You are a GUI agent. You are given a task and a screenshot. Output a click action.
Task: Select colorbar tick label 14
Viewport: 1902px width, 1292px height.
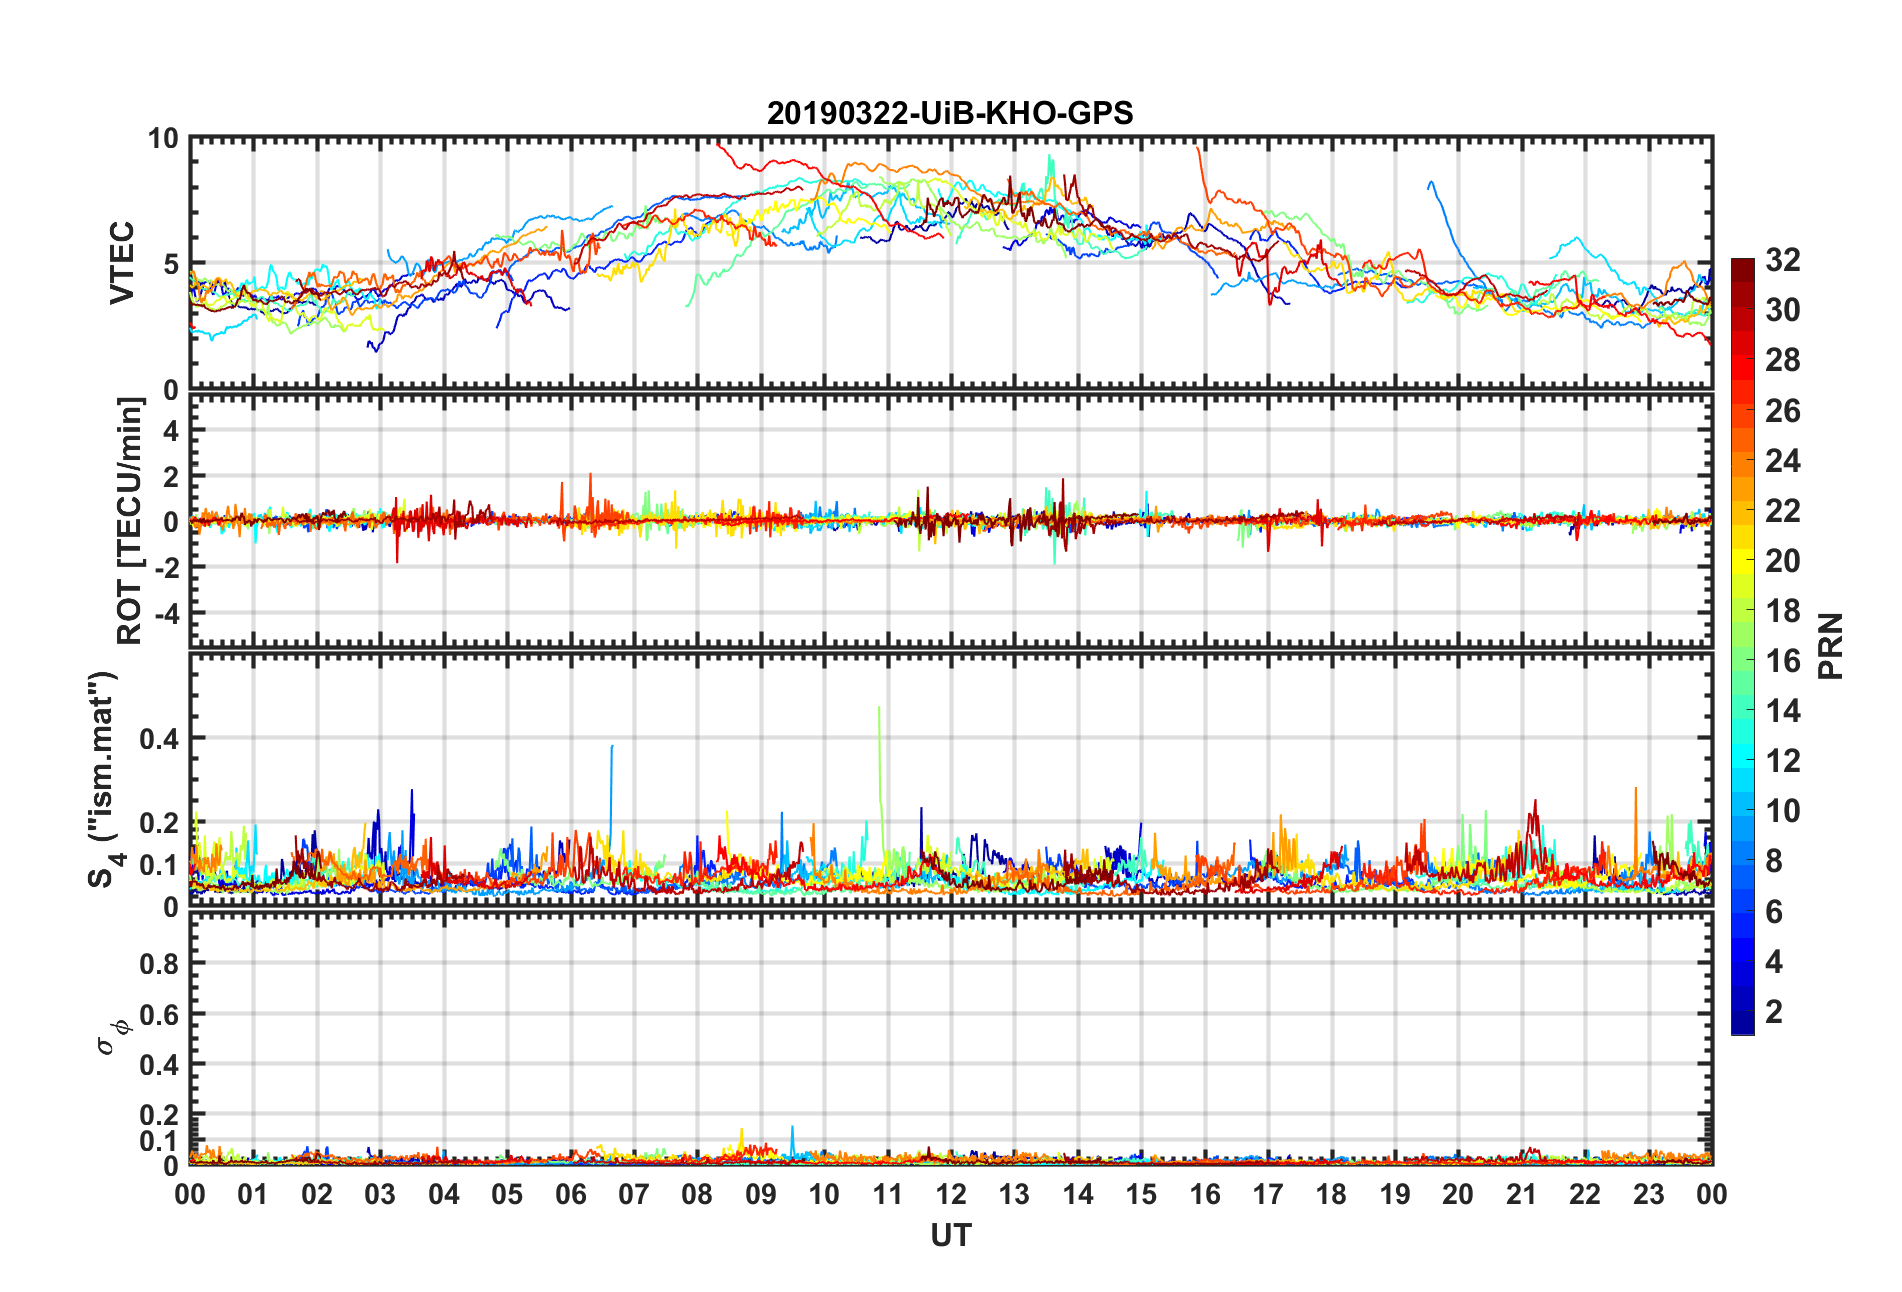(1782, 711)
